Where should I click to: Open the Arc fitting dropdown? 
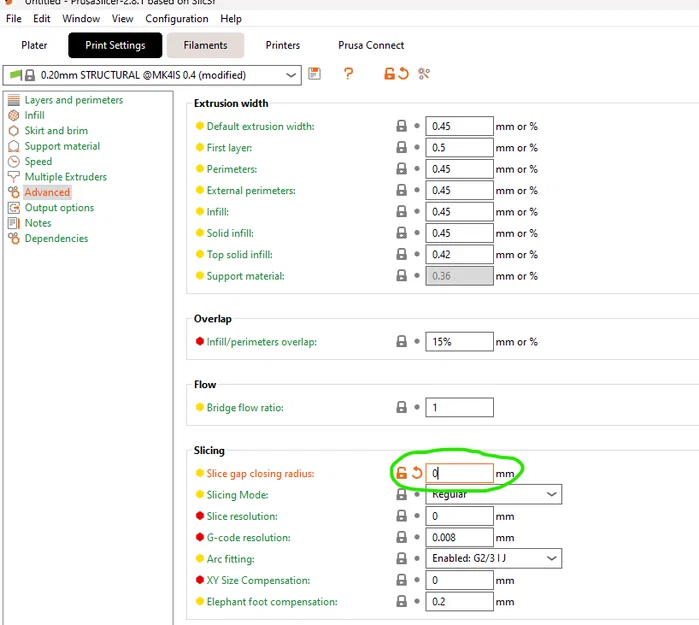pos(493,559)
